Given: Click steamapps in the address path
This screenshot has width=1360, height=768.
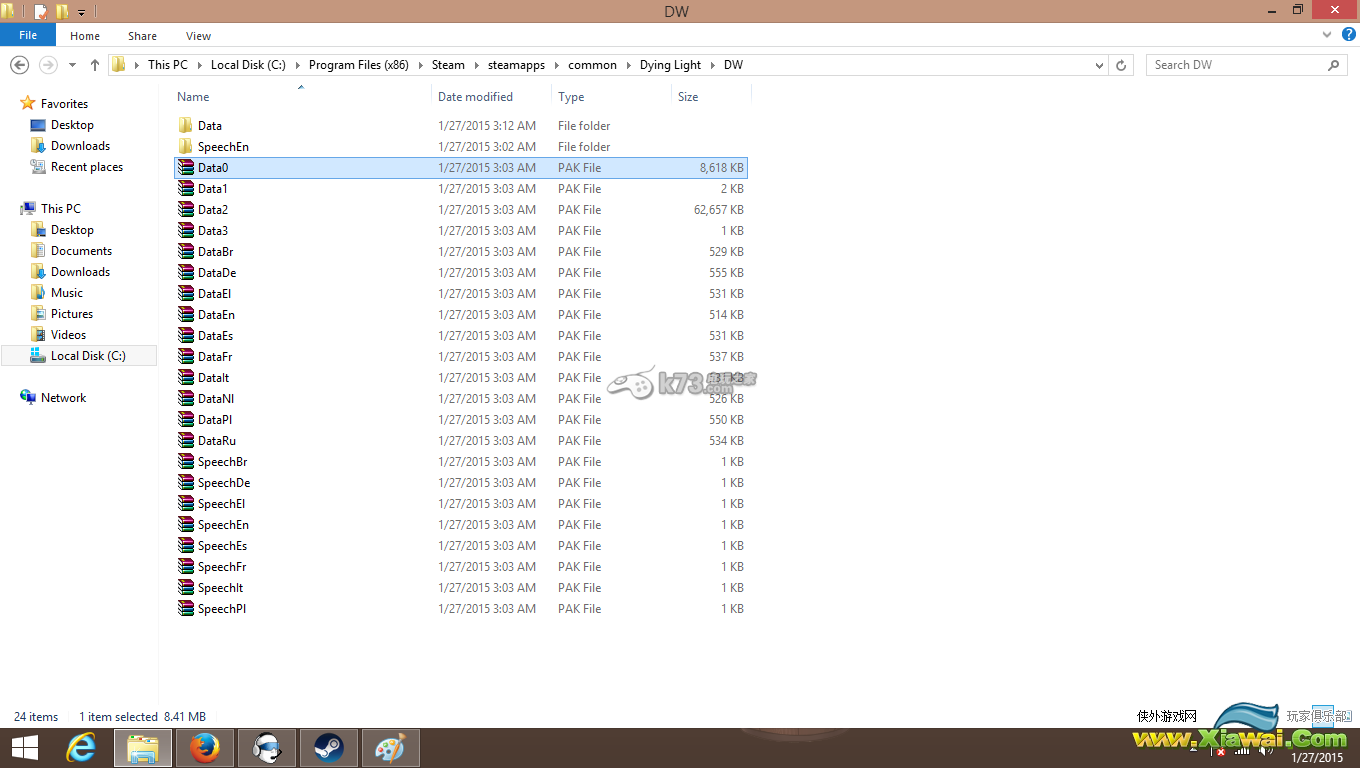Looking at the screenshot, I should pyautogui.click(x=516, y=65).
